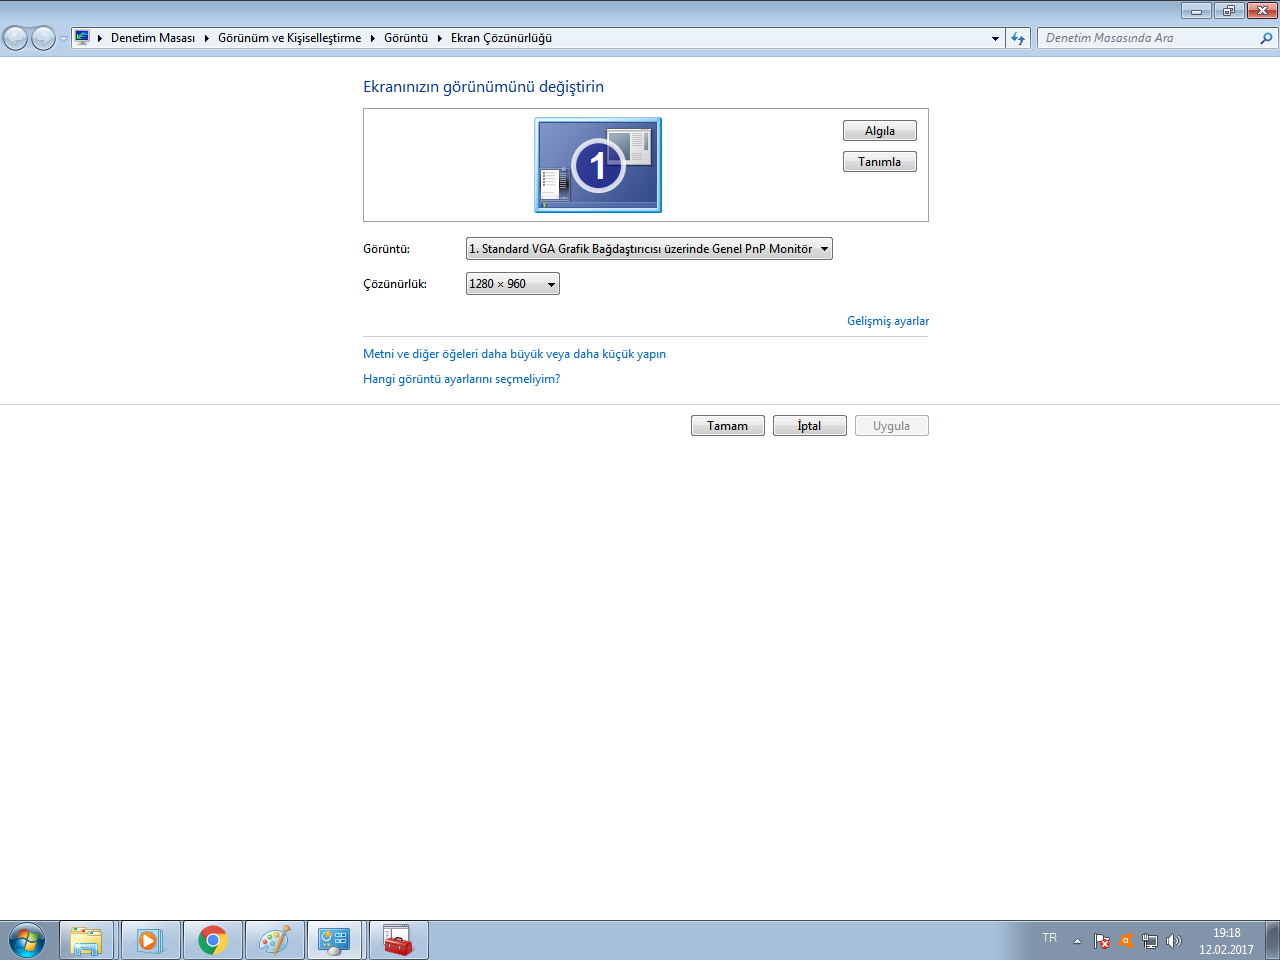Open File Explorer from the taskbar

[x=87, y=941]
